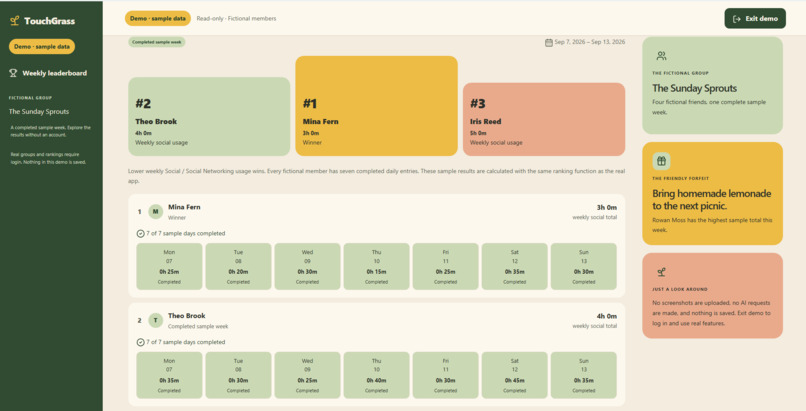Click top bar Demo sample data badge

click(158, 18)
